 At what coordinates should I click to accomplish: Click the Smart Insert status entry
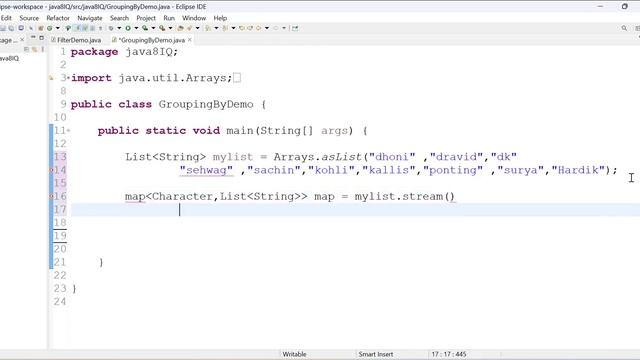point(376,354)
